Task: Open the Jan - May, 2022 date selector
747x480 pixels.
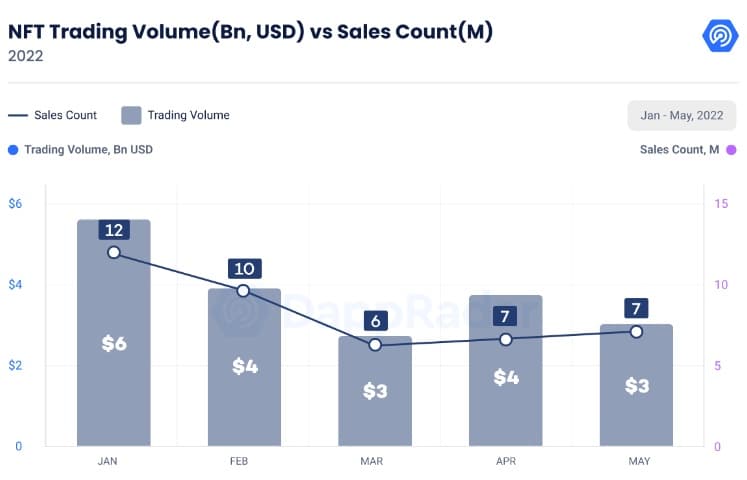Action: click(682, 115)
